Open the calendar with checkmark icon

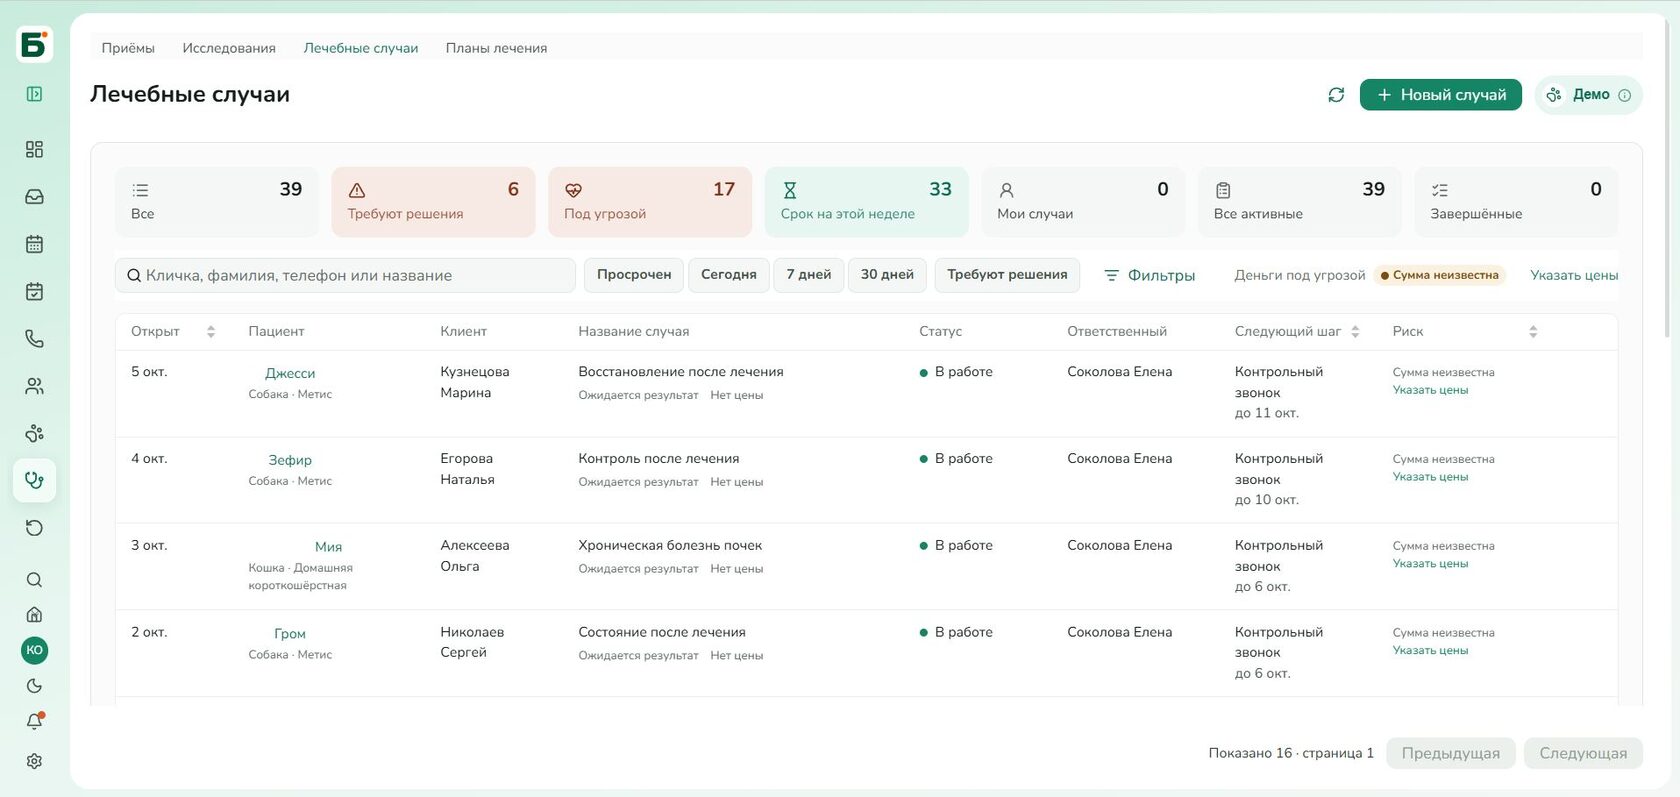pos(34,291)
